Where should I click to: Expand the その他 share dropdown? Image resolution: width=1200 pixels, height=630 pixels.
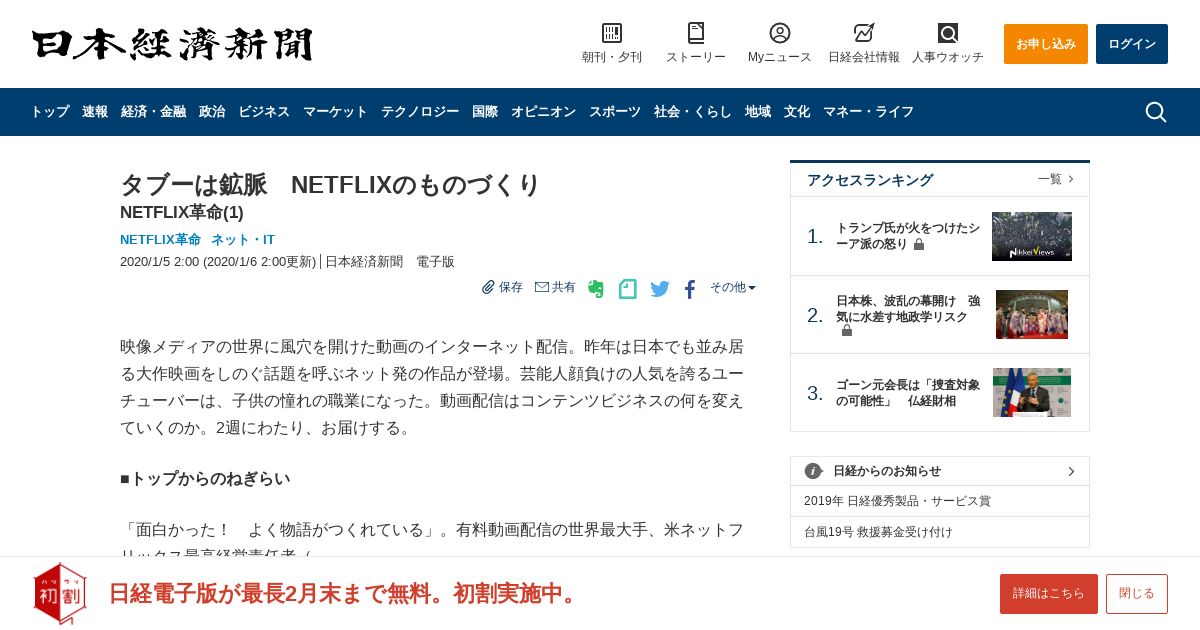point(733,287)
